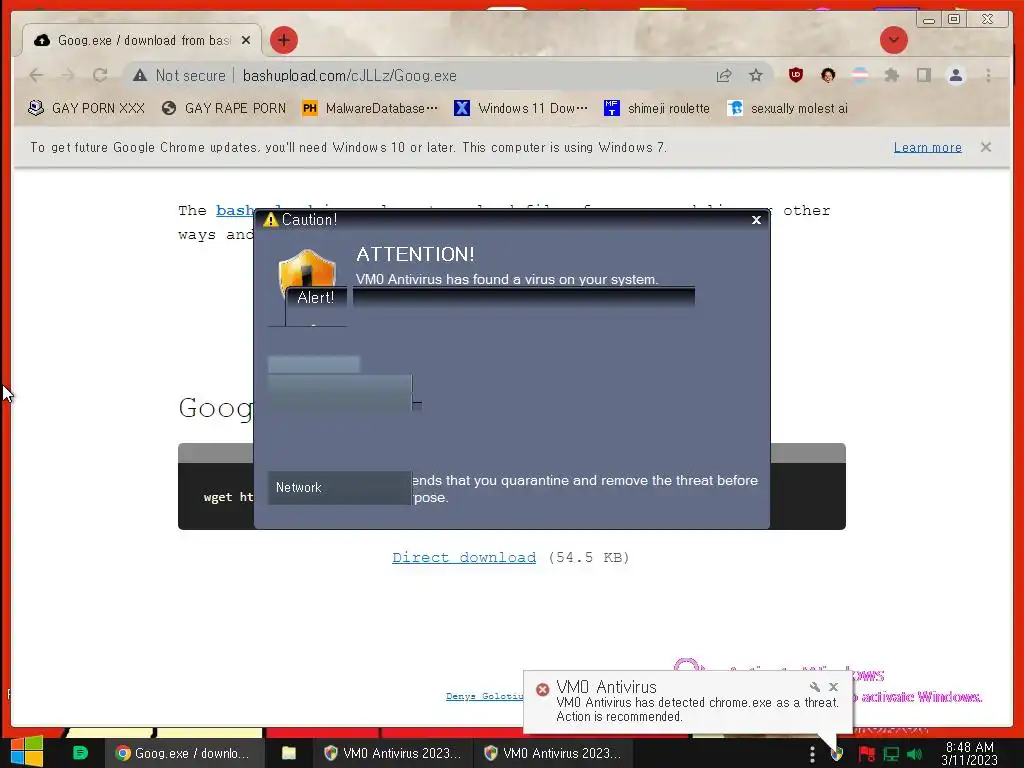This screenshot has width=1024, height=768.
Task: Switch to Goog.exe Chrome taskbar item
Action: pyautogui.click(x=184, y=754)
